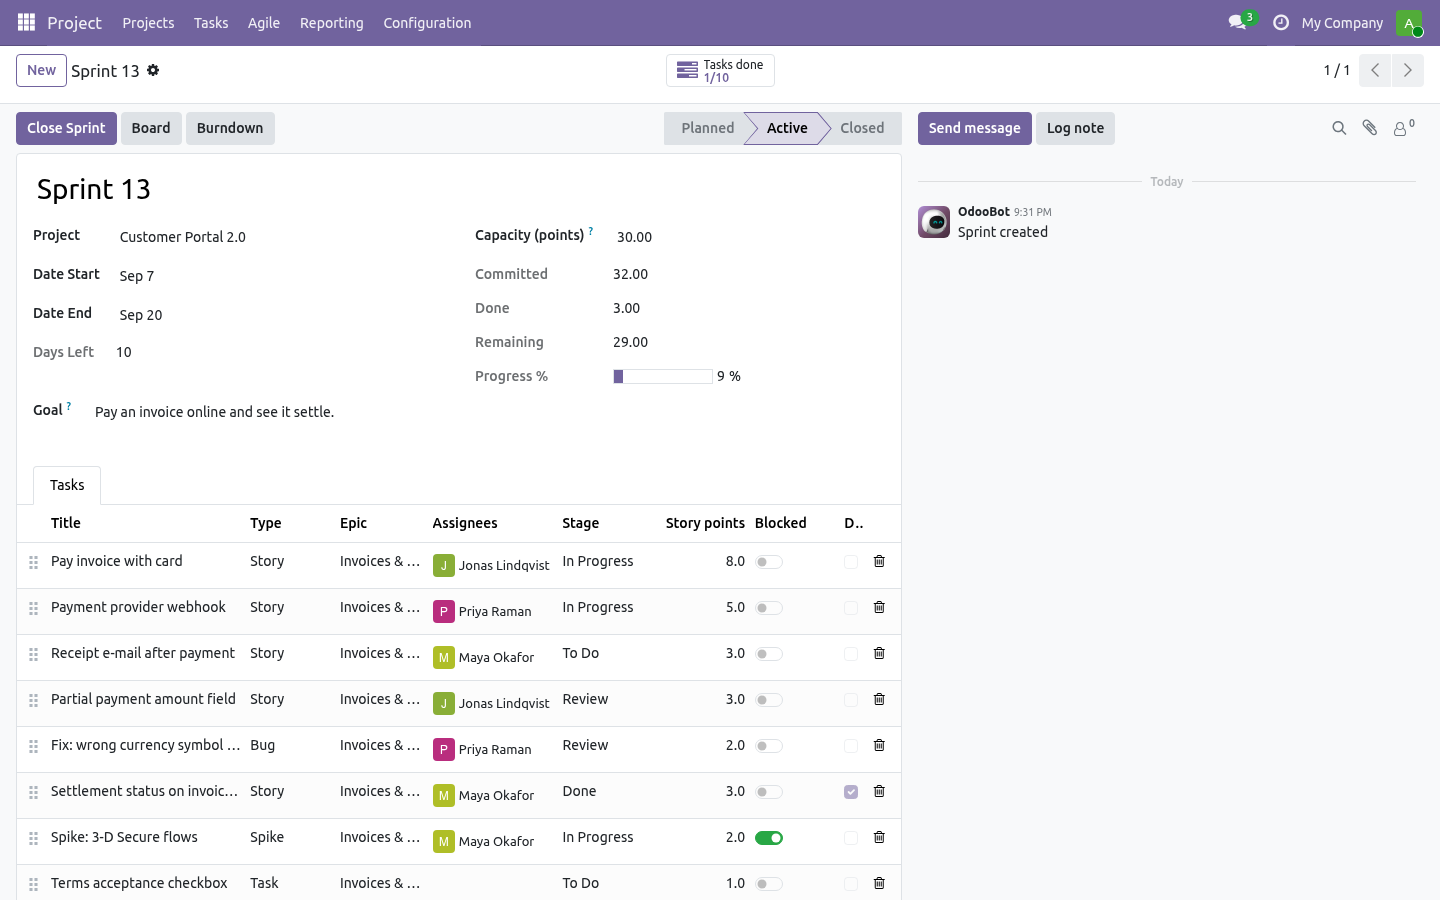Image resolution: width=1440 pixels, height=900 pixels.
Task: Click the user avatar in top bar
Action: pos(1409,22)
